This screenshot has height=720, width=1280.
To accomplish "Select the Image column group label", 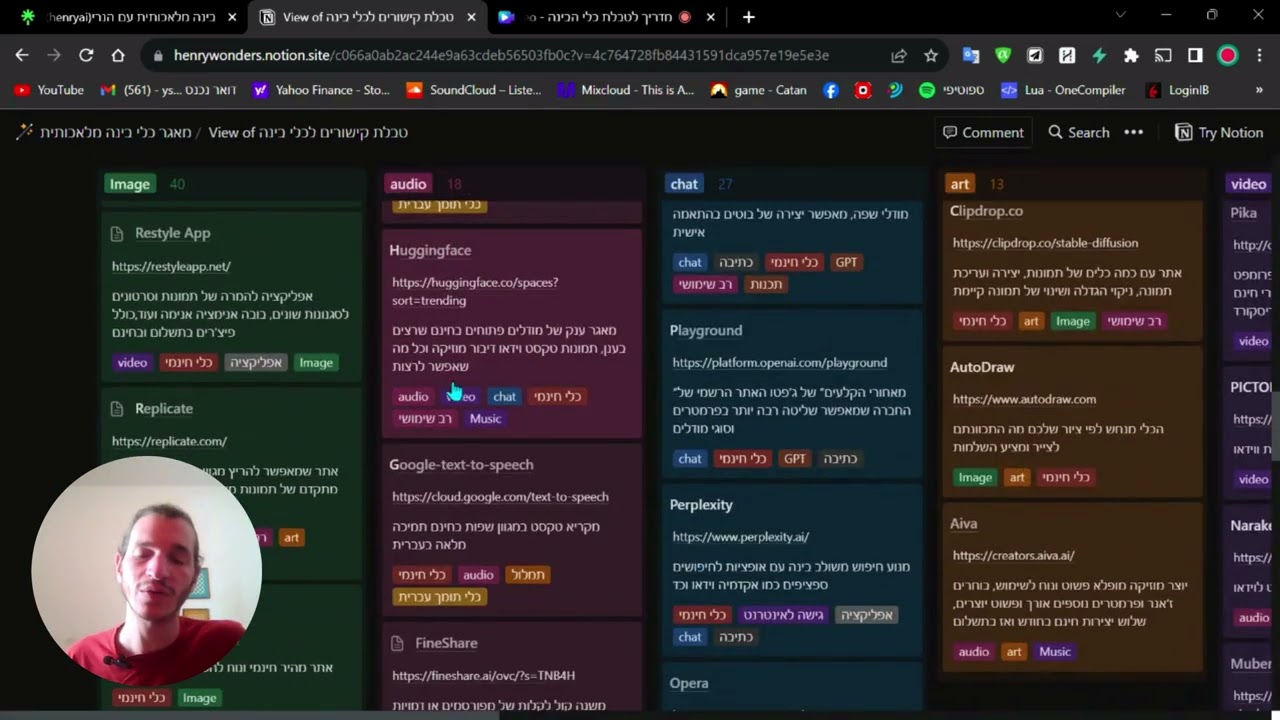I will tap(129, 184).
